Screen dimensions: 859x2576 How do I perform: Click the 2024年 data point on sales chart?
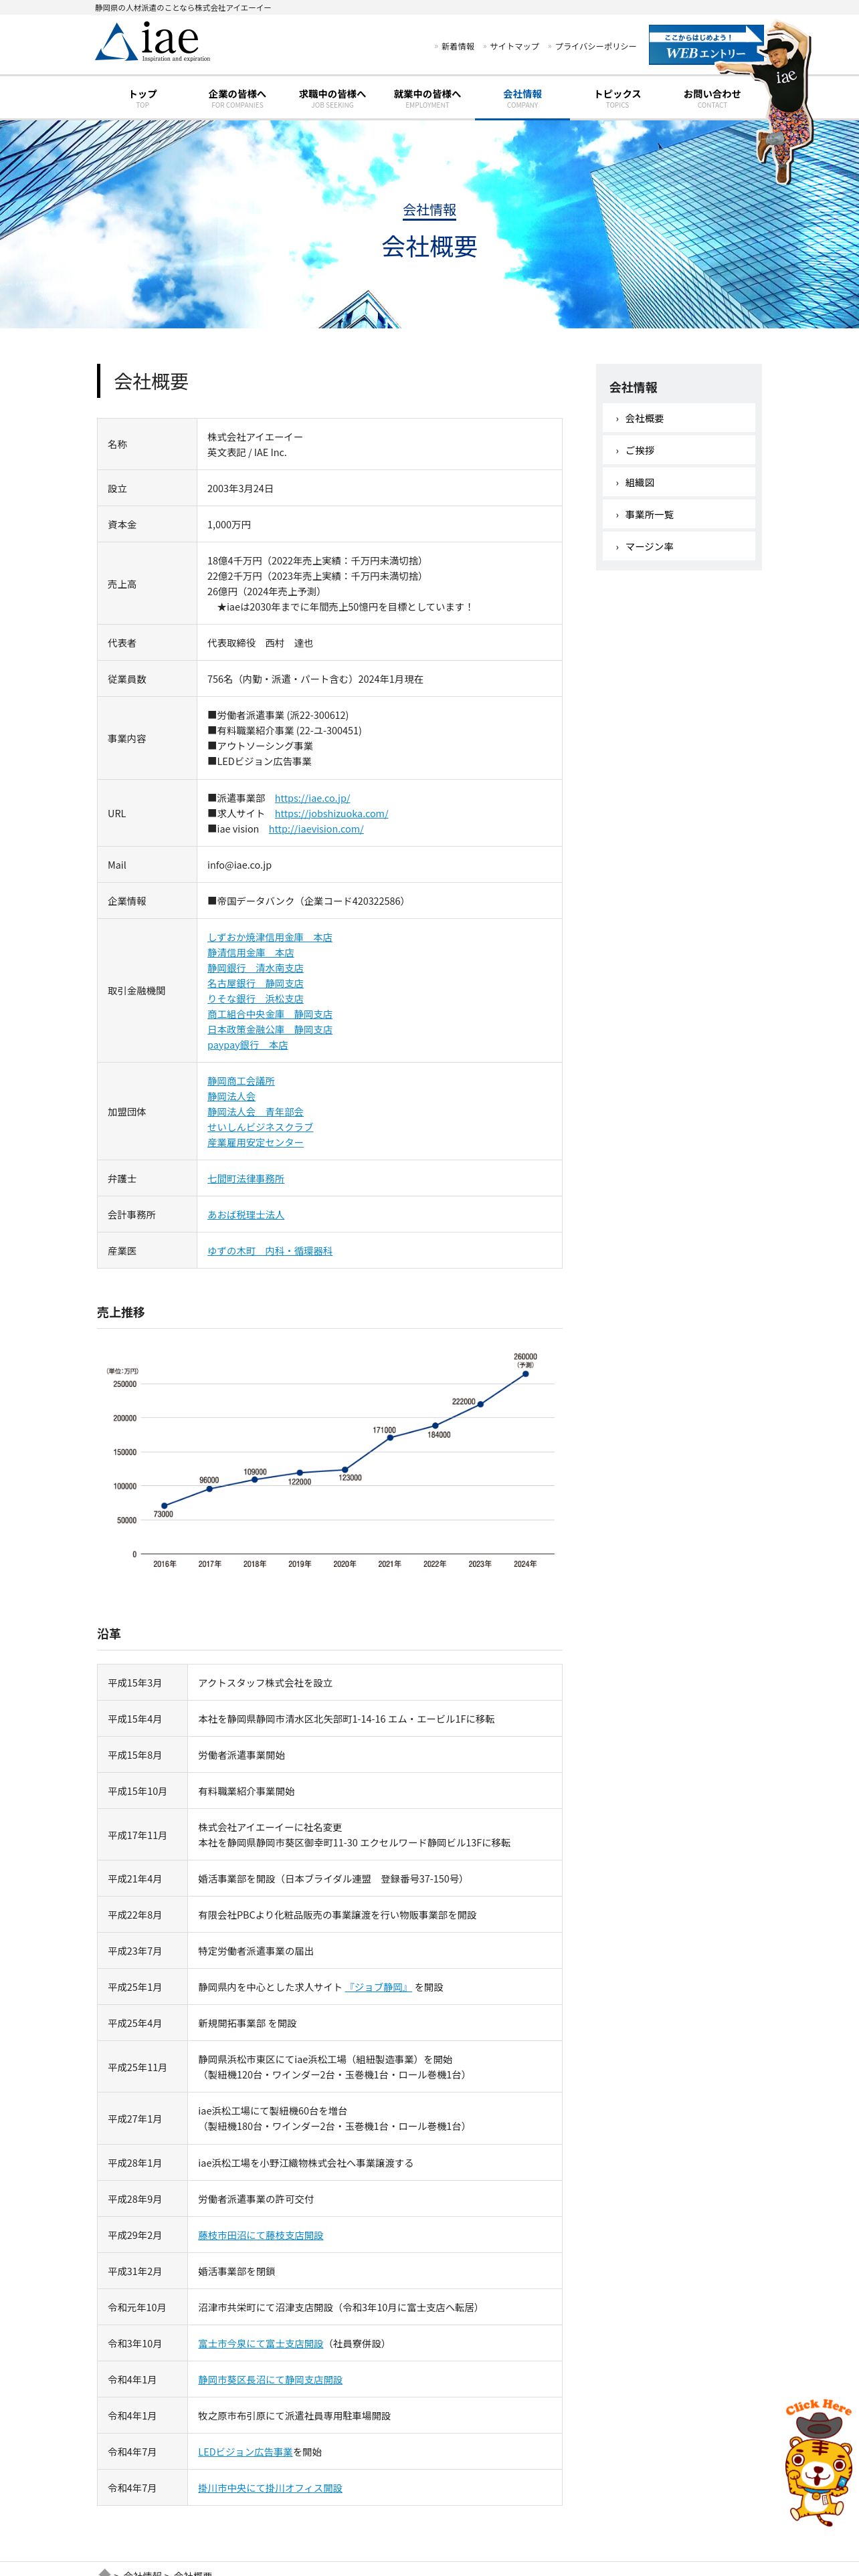coord(525,1374)
